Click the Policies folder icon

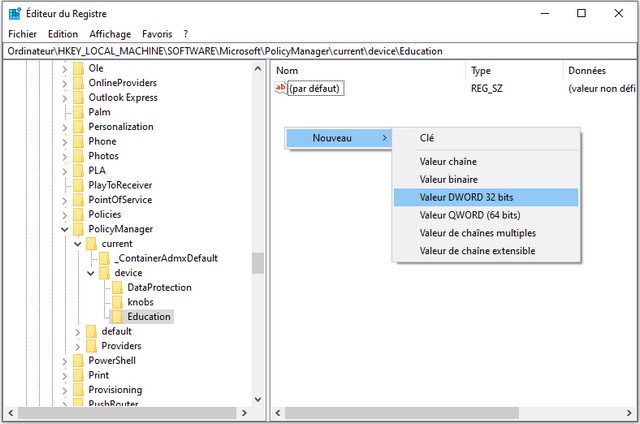[x=78, y=215]
